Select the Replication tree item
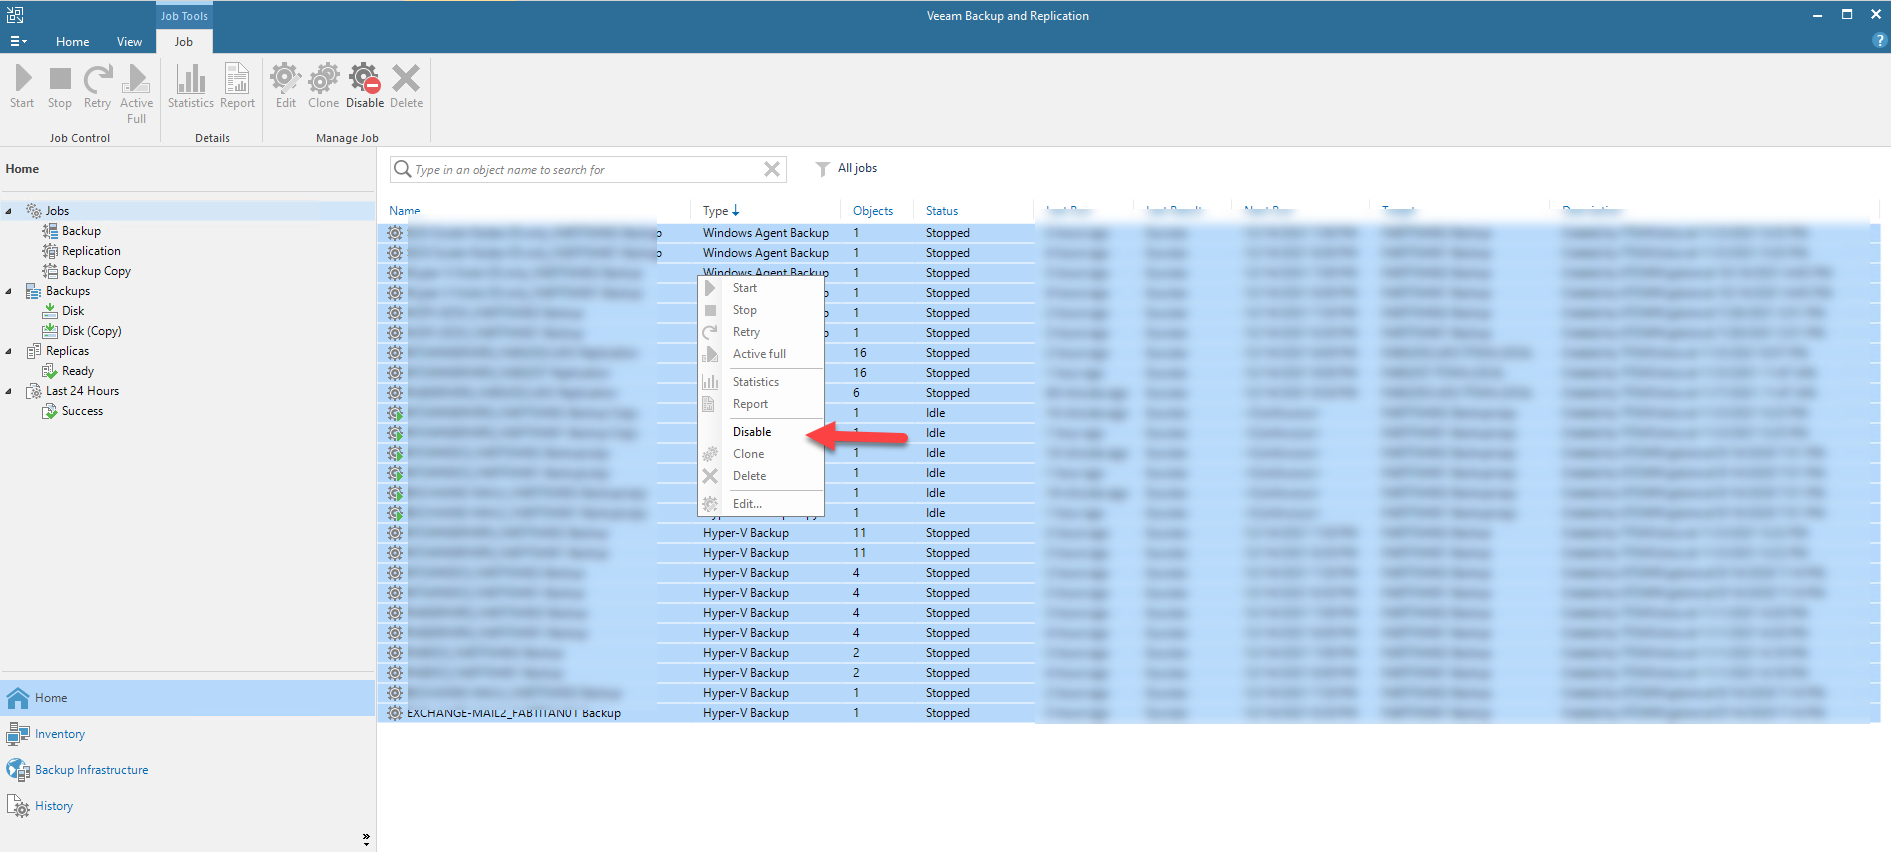This screenshot has height=852, width=1891. click(x=91, y=251)
